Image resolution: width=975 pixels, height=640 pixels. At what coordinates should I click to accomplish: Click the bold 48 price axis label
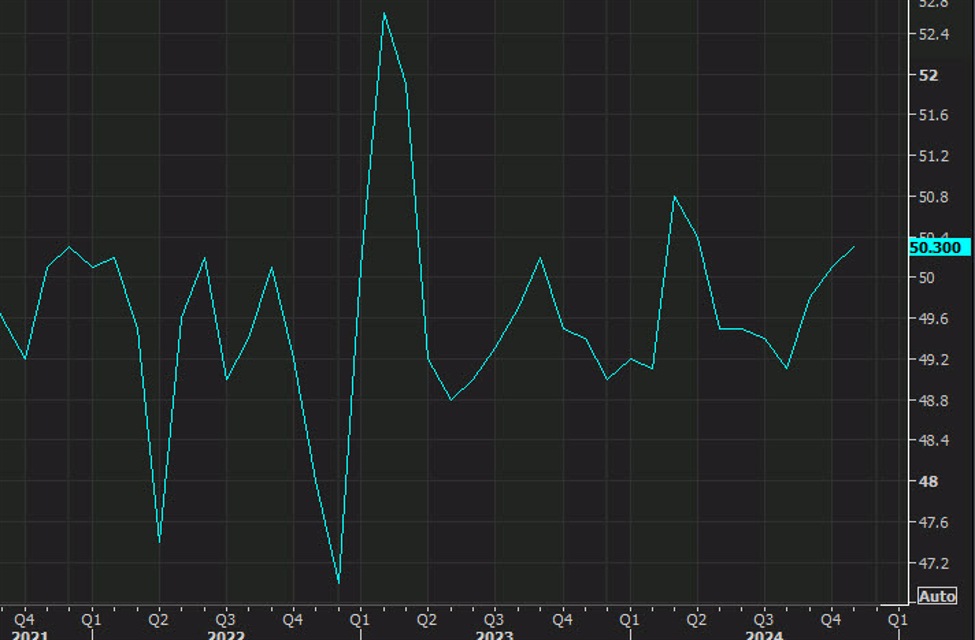pyautogui.click(x=928, y=482)
